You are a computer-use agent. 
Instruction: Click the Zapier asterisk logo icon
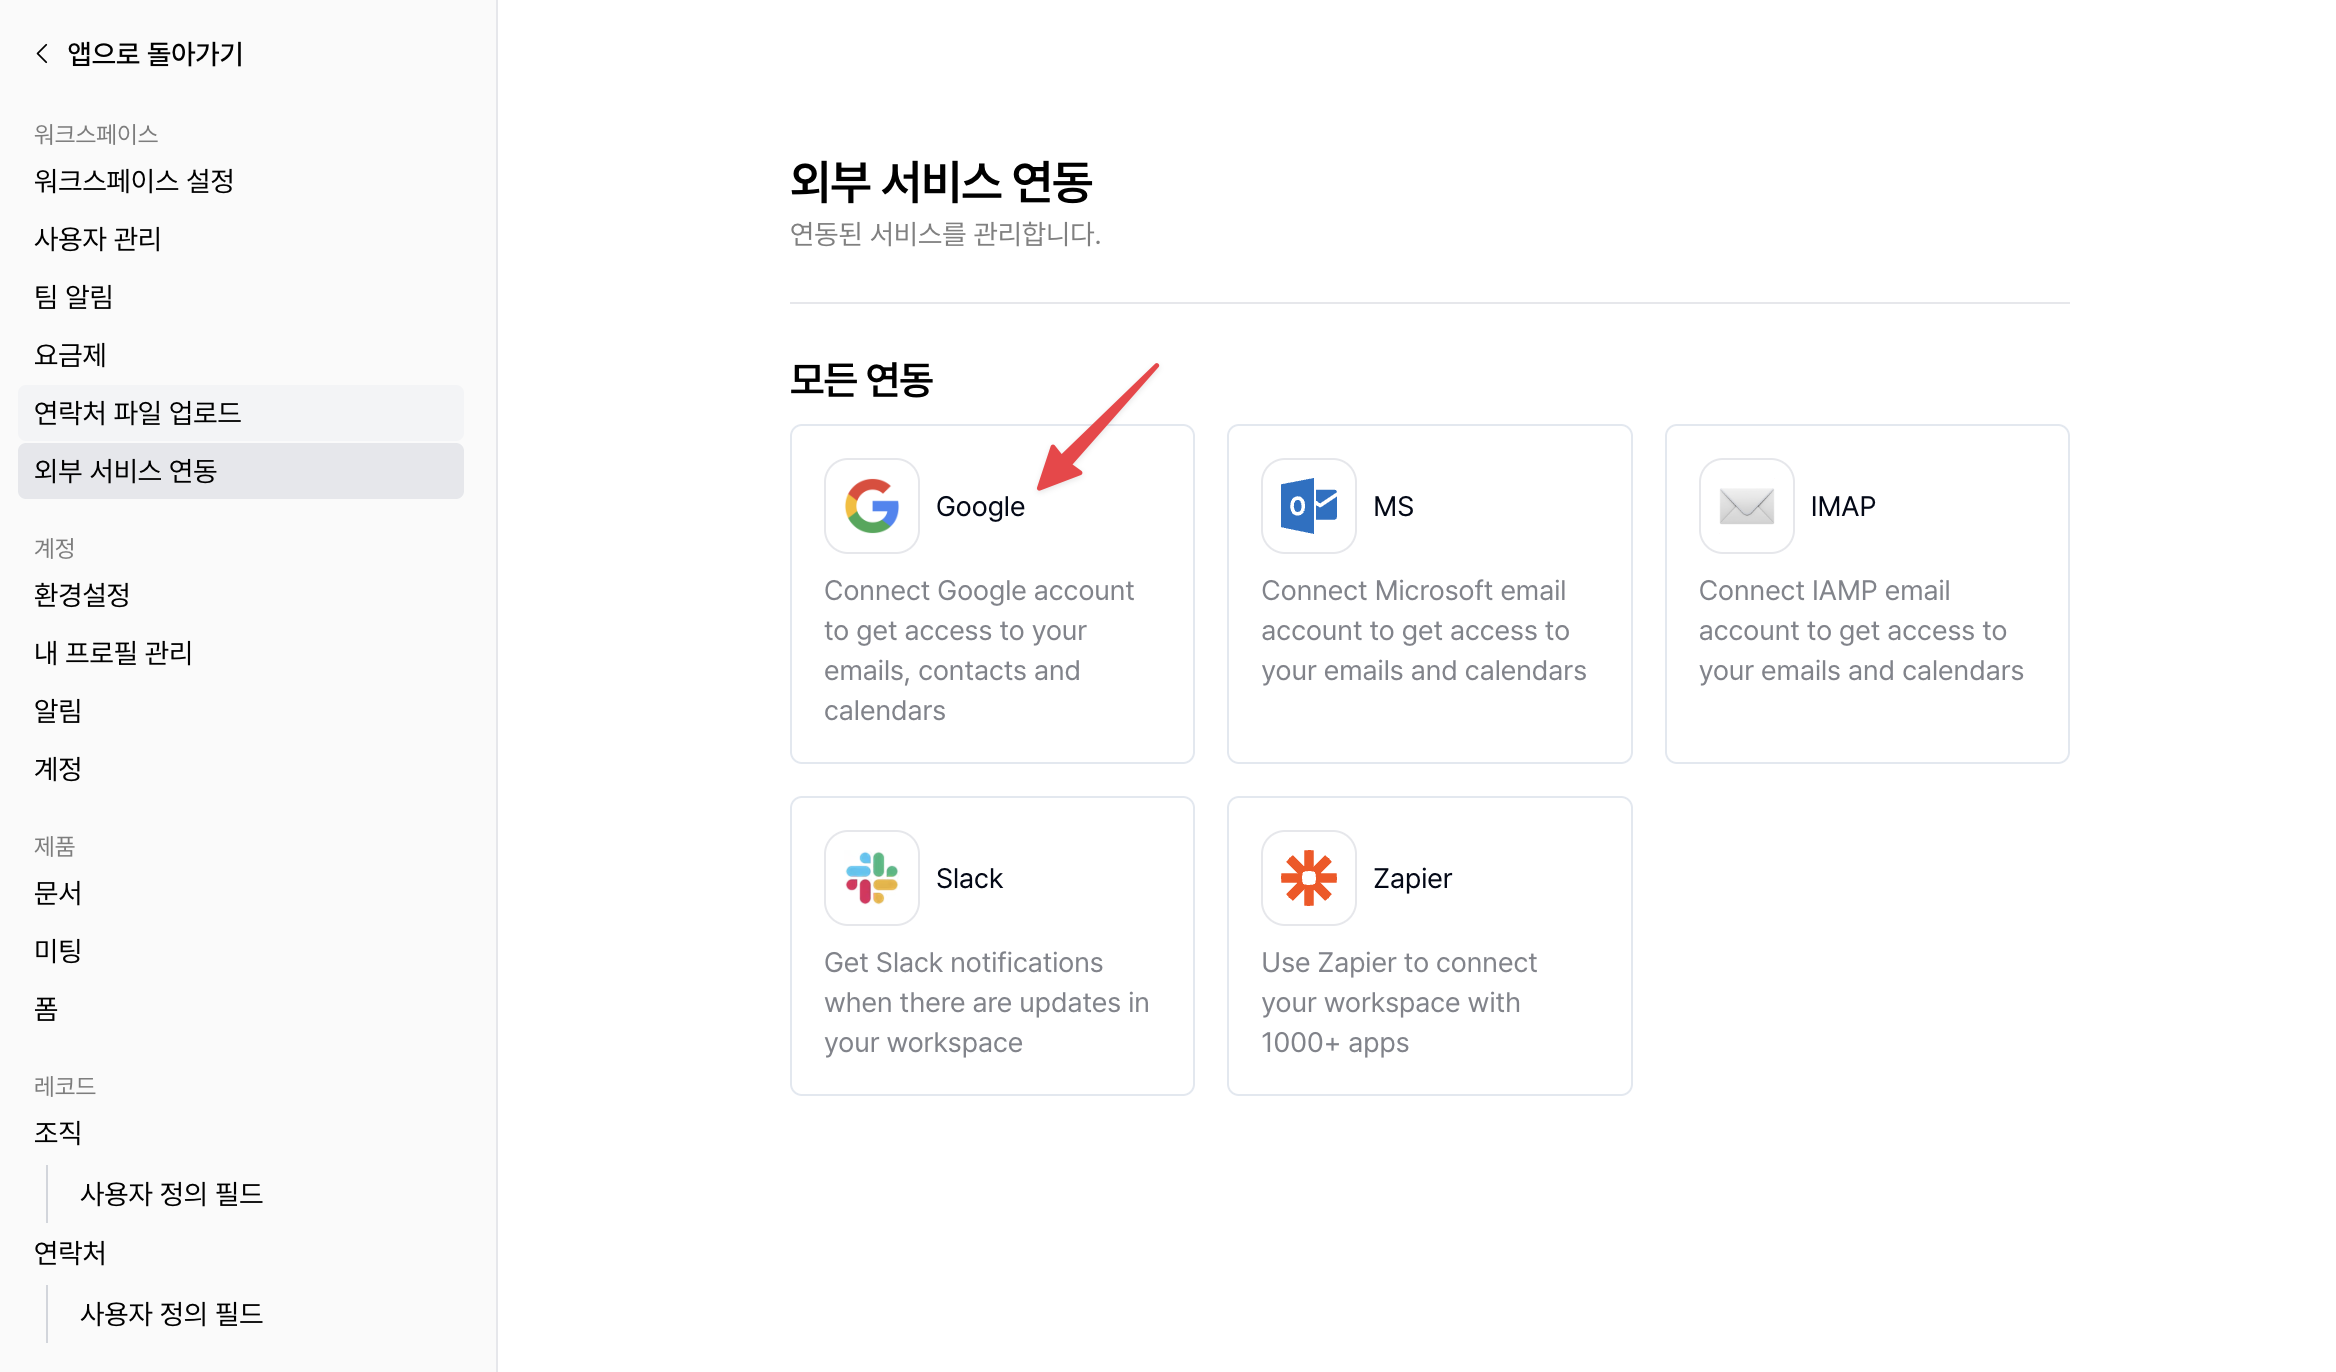coord(1308,877)
